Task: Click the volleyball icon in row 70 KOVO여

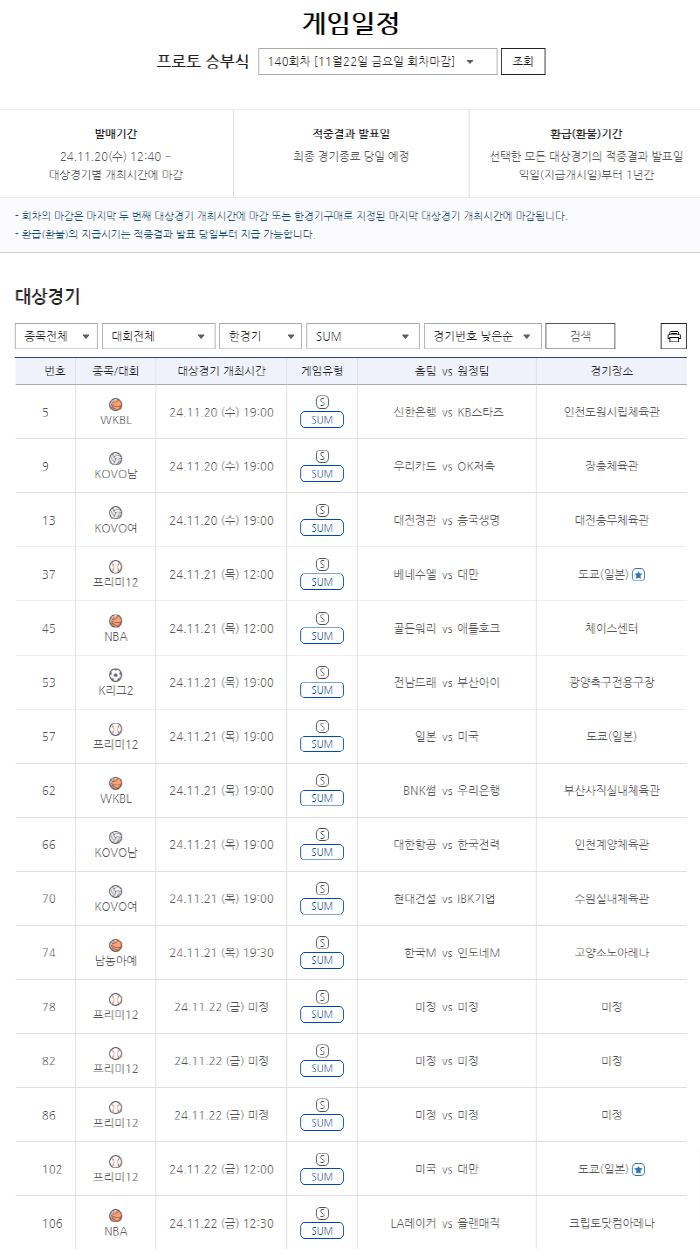Action: [x=115, y=891]
